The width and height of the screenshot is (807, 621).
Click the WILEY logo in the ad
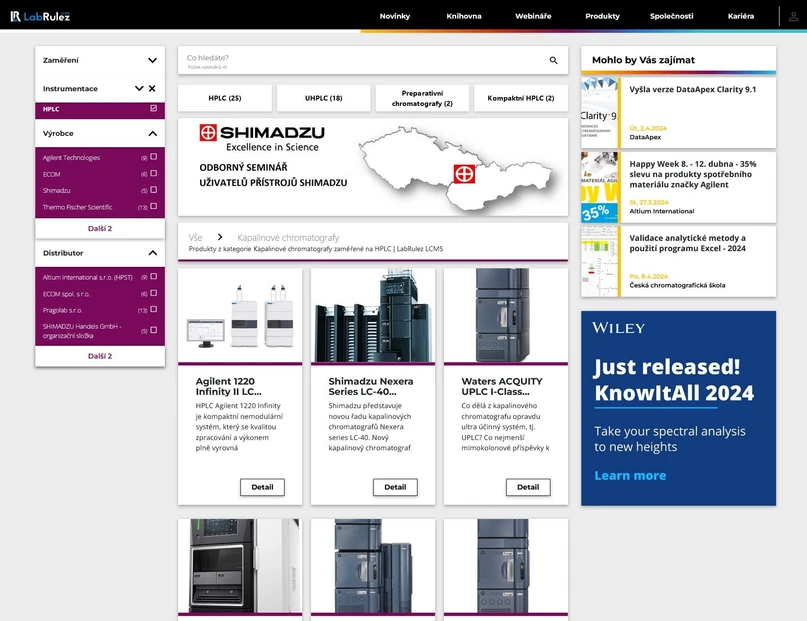(618, 327)
